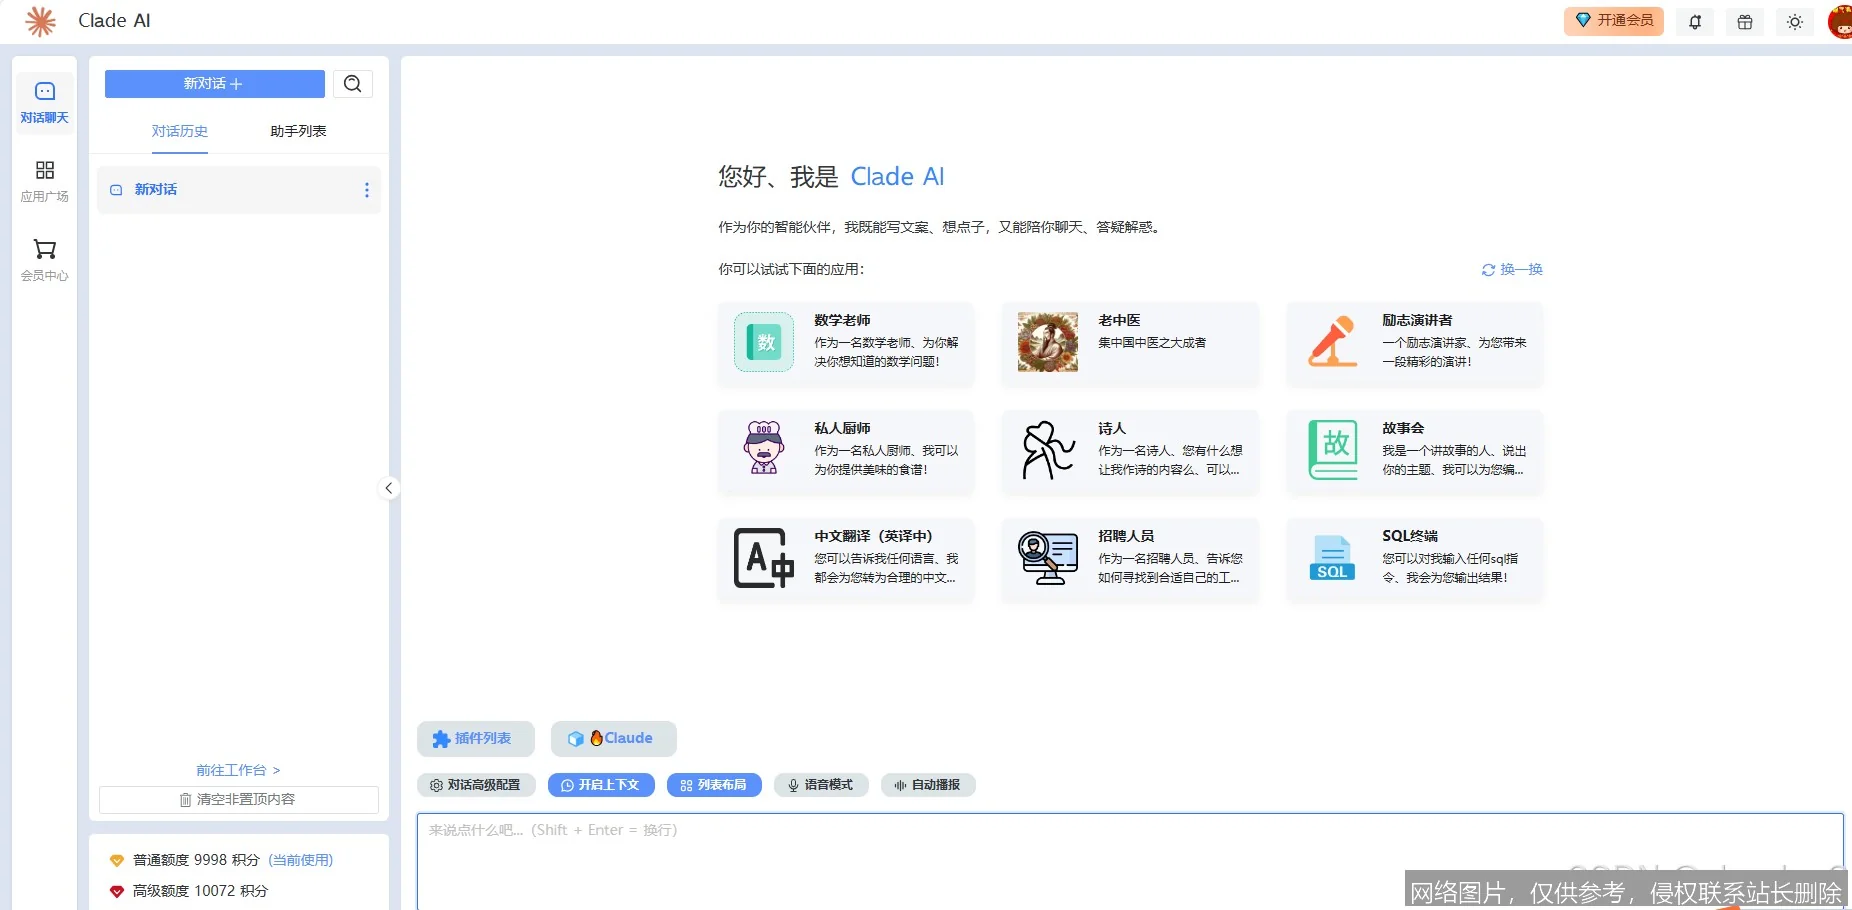Collapse the sidebar with the chevron
The image size is (1852, 910).
click(388, 488)
